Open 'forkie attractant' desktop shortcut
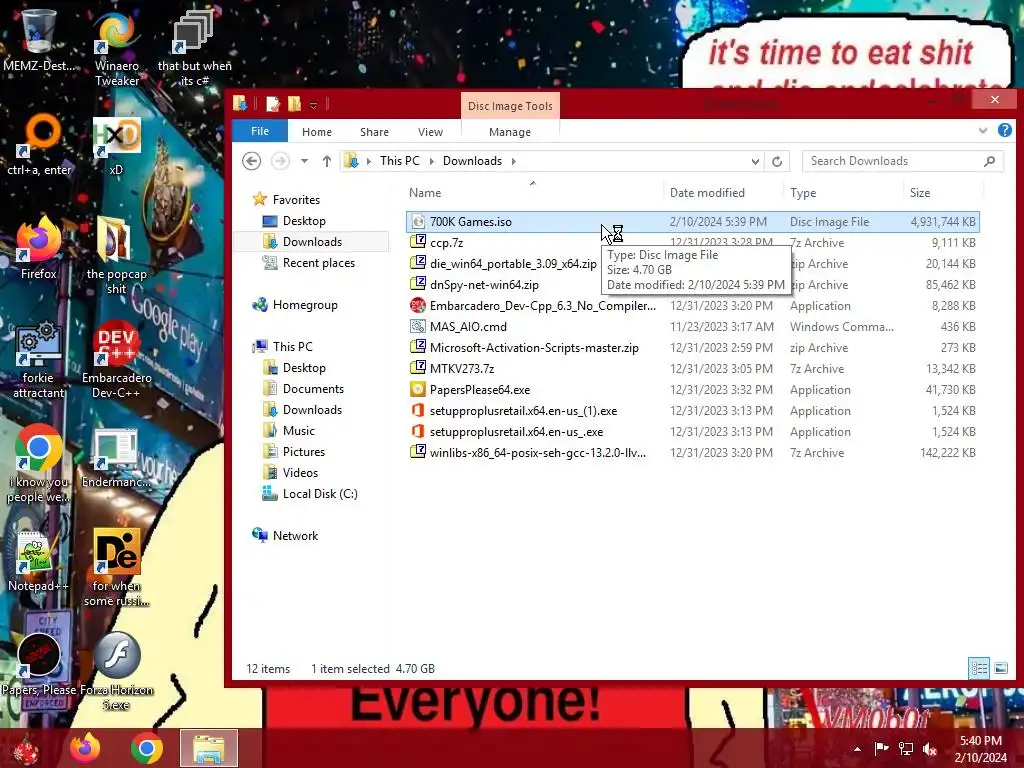Viewport: 1024px width, 768px height. coord(39,359)
